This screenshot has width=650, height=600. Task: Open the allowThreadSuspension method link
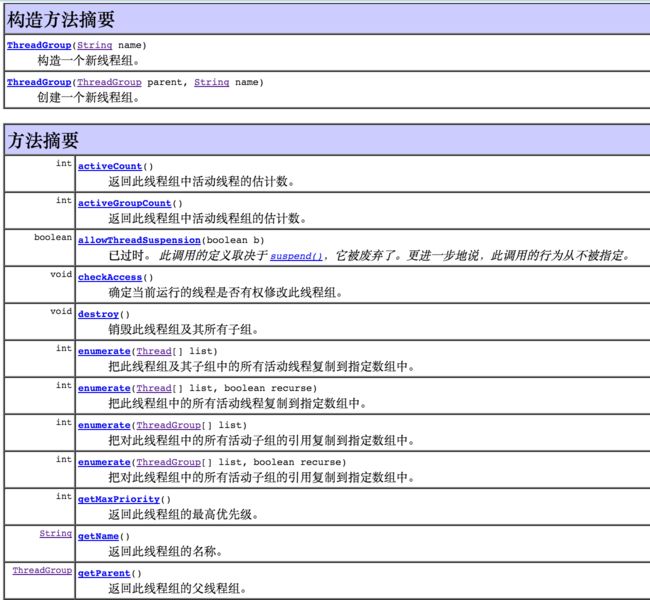pyautogui.click(x=139, y=240)
